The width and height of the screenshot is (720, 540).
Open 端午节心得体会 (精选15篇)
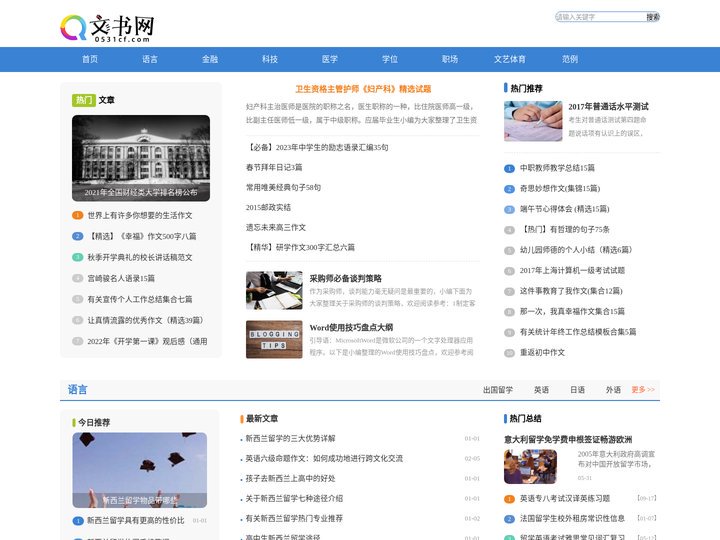coord(564,209)
